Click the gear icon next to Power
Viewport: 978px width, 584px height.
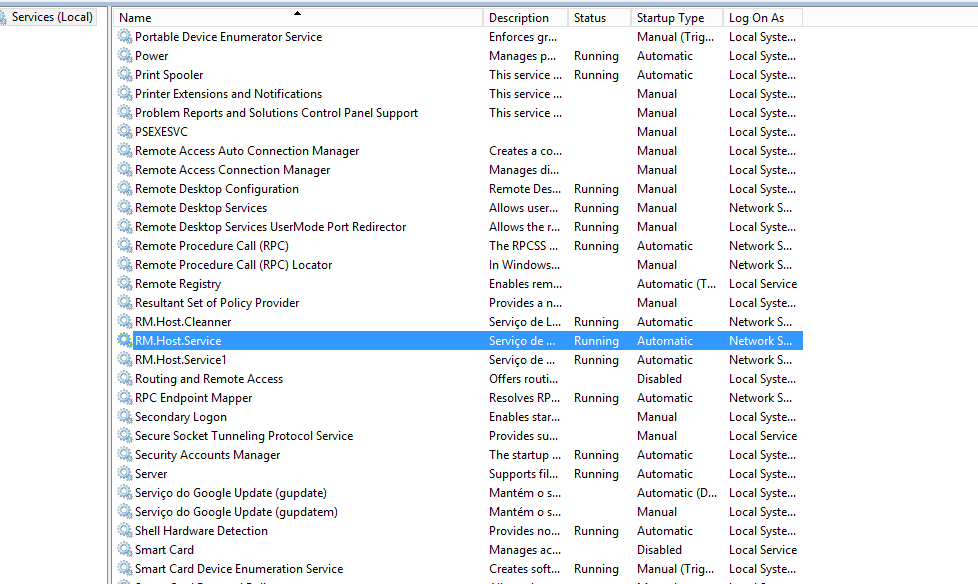click(125, 56)
